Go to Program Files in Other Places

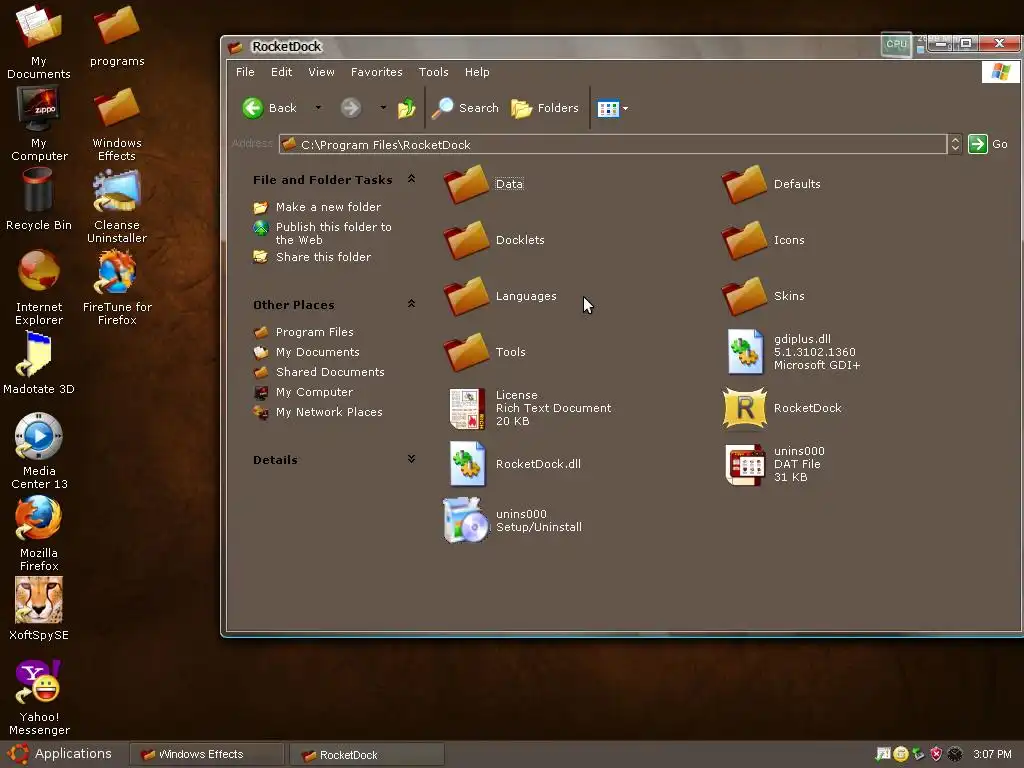coord(314,332)
